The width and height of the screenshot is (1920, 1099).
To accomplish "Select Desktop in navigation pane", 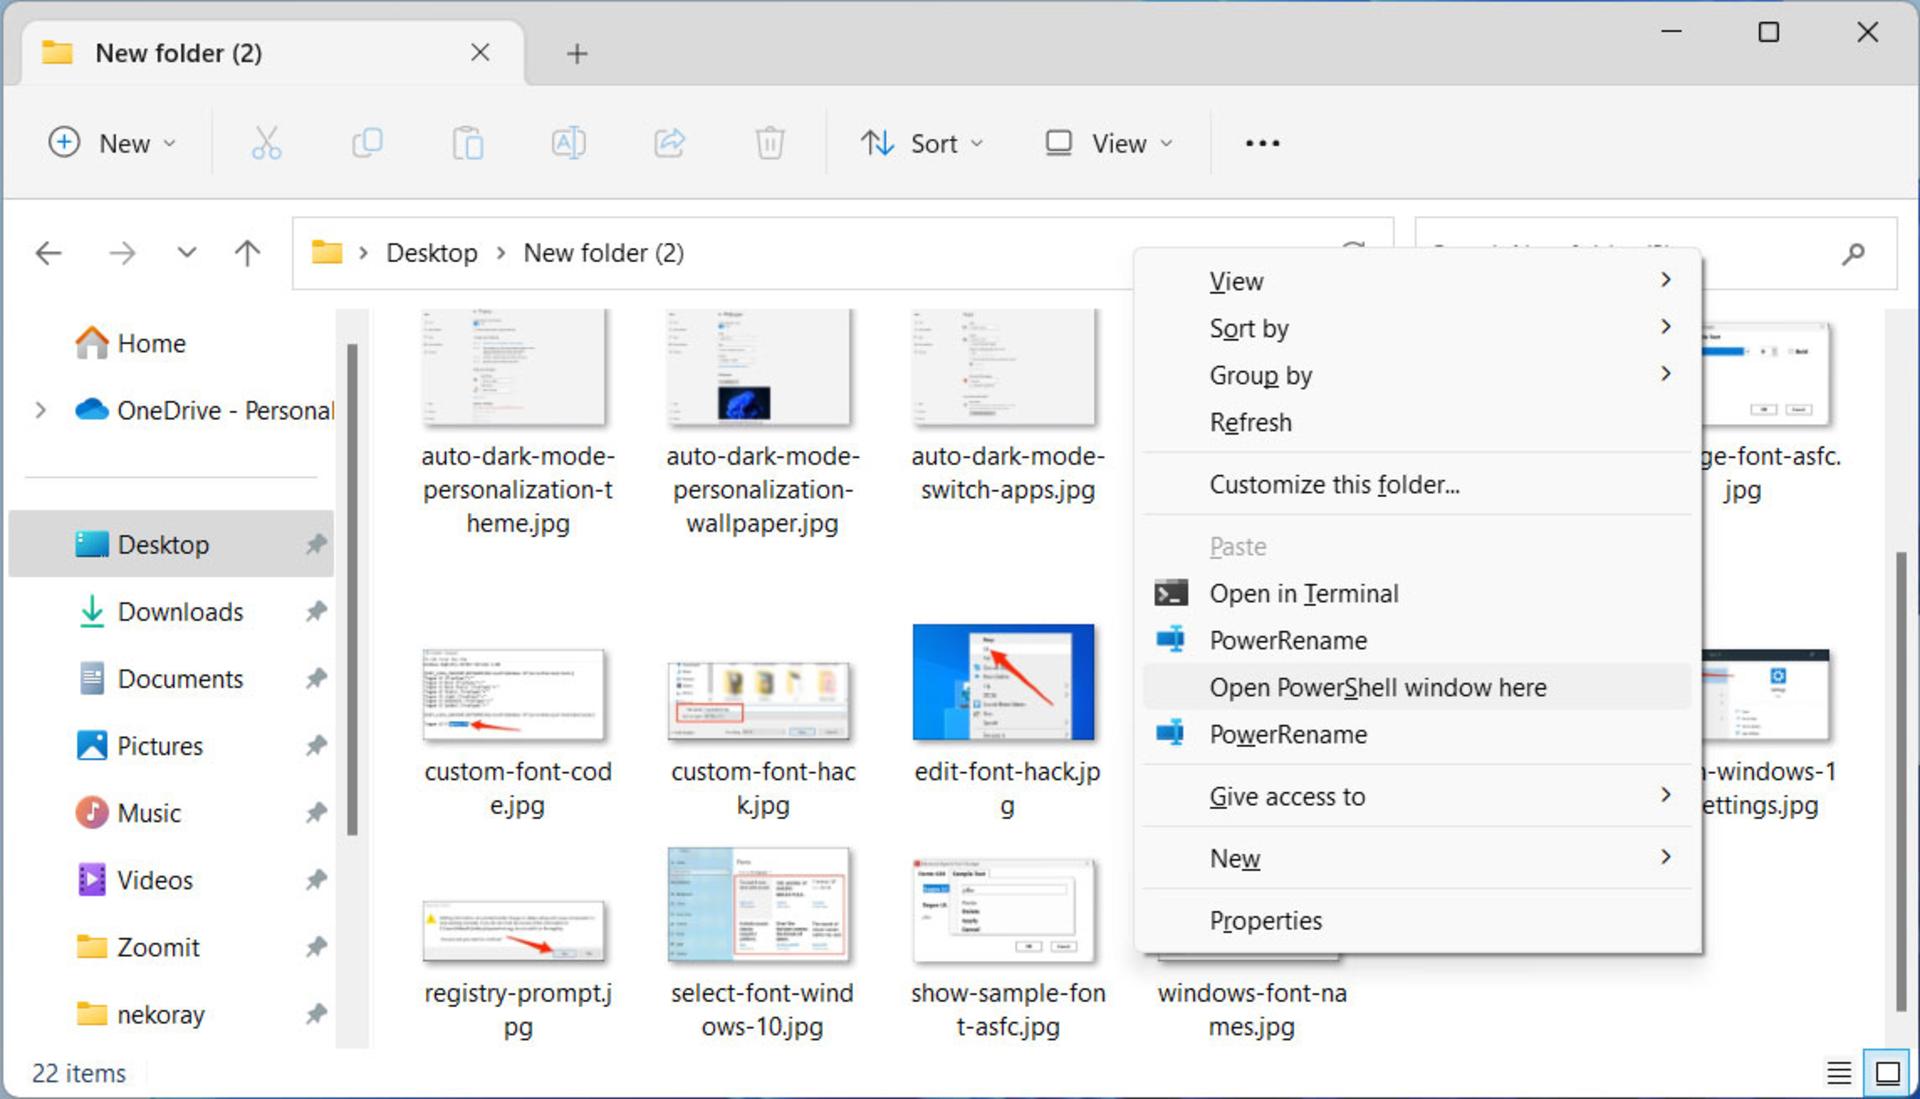I will tap(170, 544).
